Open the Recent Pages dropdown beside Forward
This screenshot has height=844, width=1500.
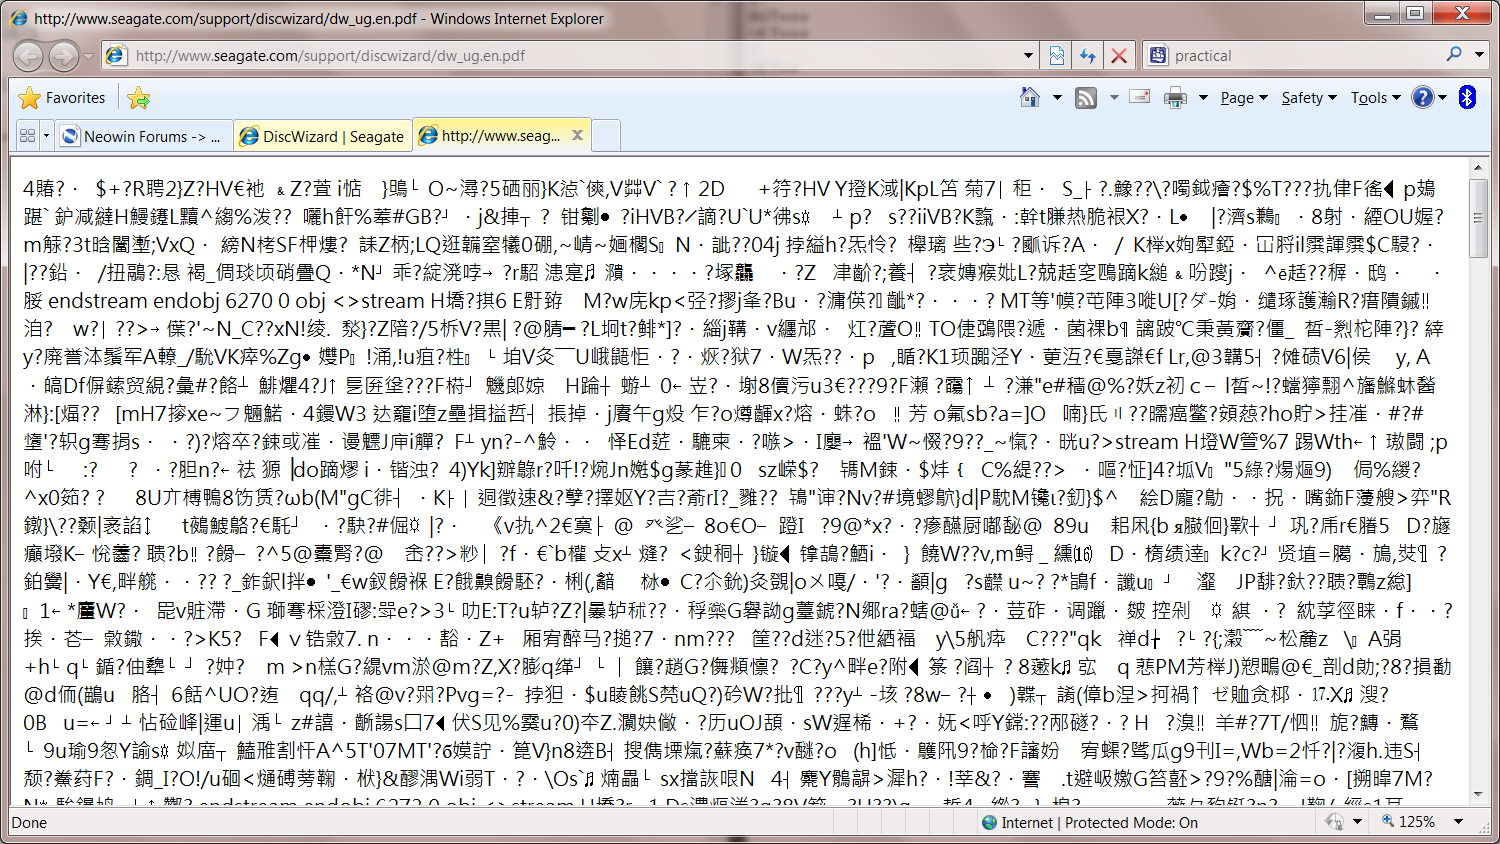coord(88,56)
